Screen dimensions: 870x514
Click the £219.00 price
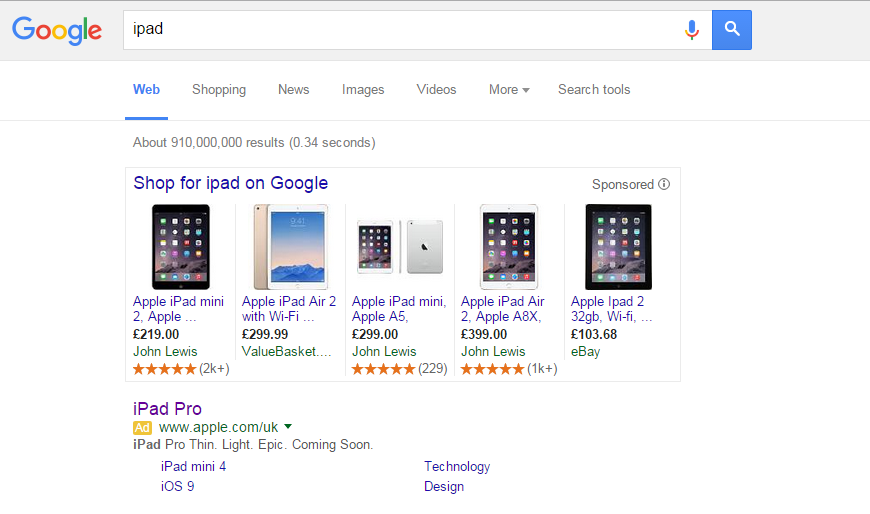point(156,335)
